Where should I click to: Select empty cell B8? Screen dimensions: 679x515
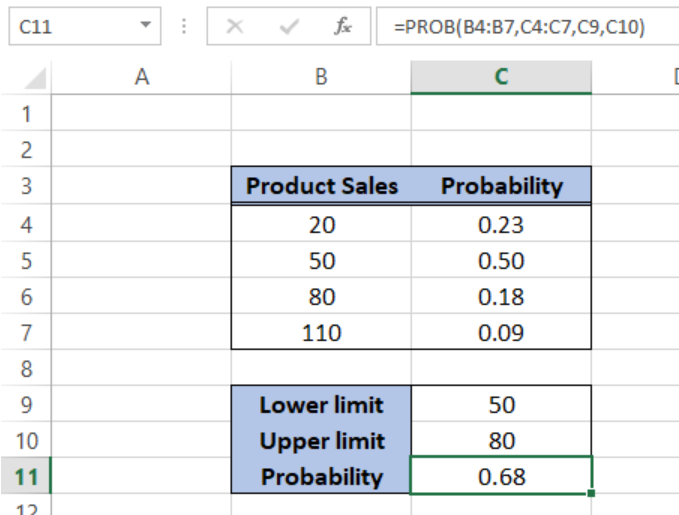[321, 368]
